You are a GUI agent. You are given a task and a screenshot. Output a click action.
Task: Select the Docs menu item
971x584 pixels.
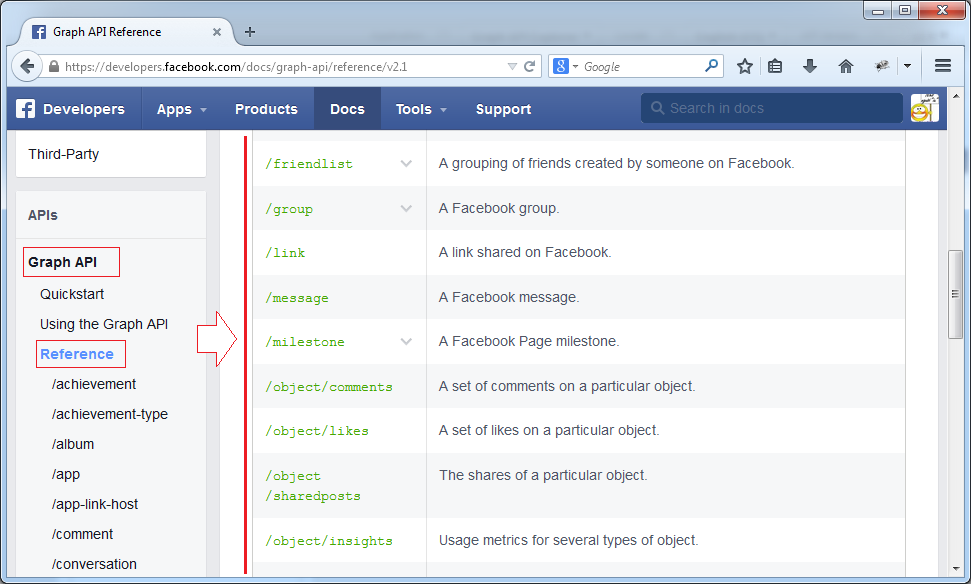(347, 109)
